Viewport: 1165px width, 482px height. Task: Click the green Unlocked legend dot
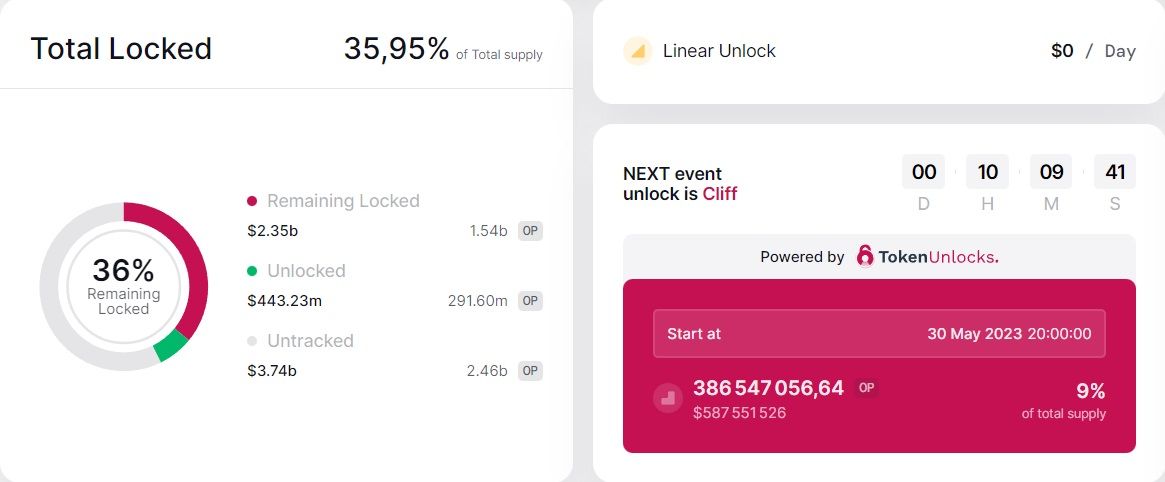click(x=252, y=271)
